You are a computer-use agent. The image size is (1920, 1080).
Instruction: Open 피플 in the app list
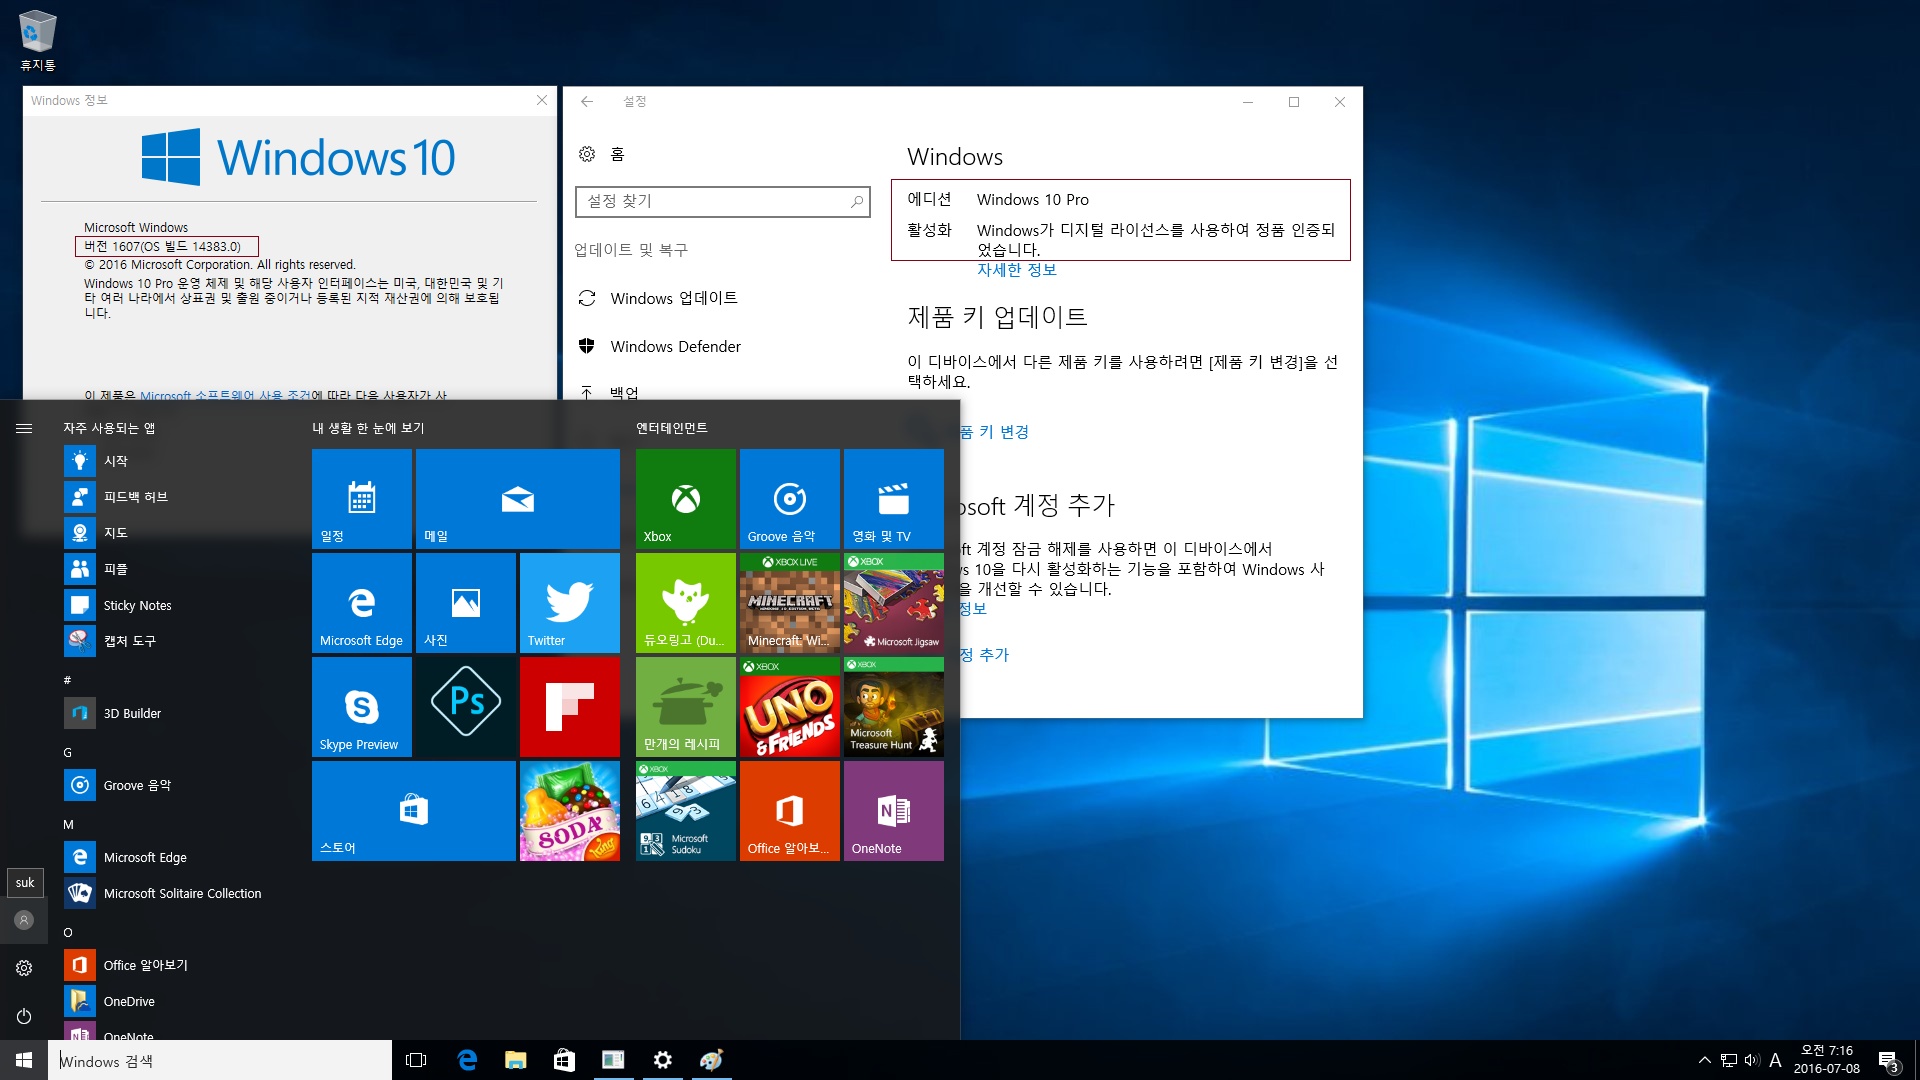[x=174, y=569]
